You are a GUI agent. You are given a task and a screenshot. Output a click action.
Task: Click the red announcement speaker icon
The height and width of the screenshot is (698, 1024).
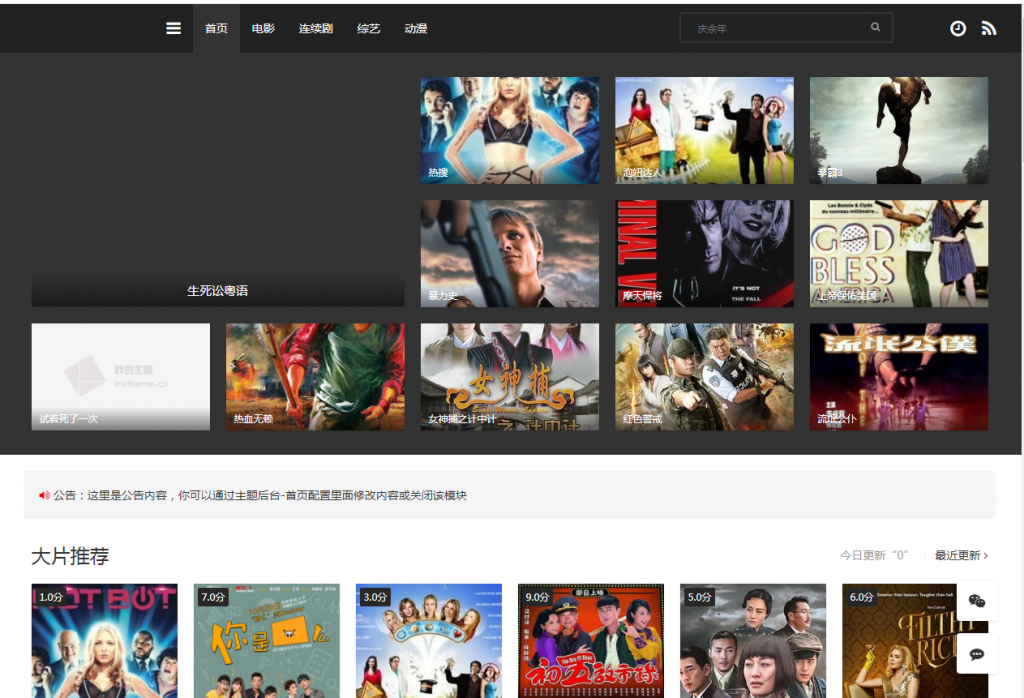coord(44,495)
